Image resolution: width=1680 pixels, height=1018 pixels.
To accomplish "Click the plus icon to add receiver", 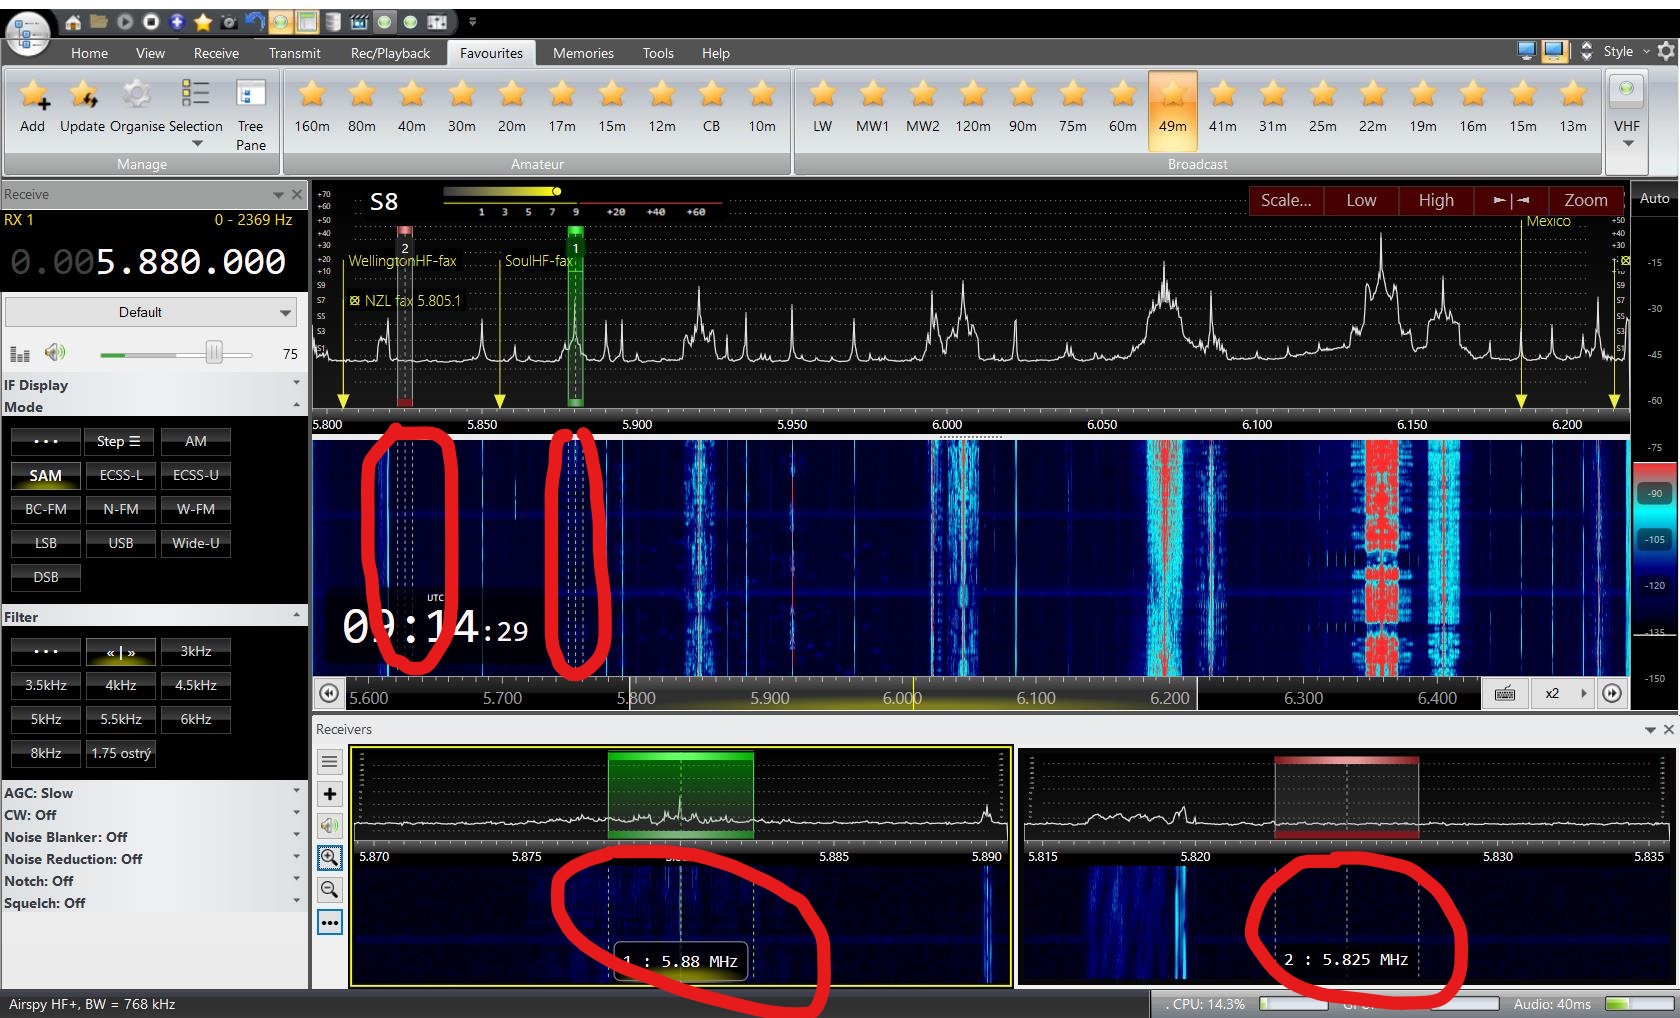I will (329, 794).
